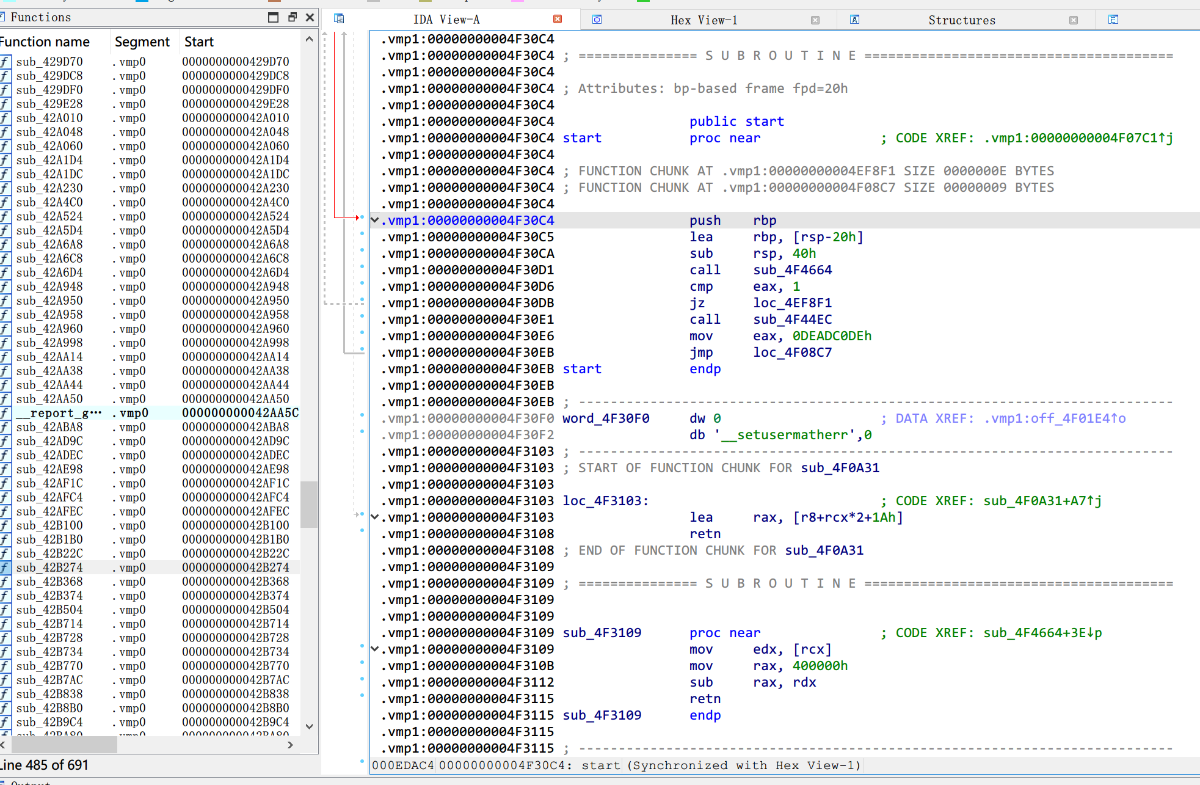The image size is (1200, 785).
Task: Click the Hex View-1 tab icon
Action: coord(597,19)
